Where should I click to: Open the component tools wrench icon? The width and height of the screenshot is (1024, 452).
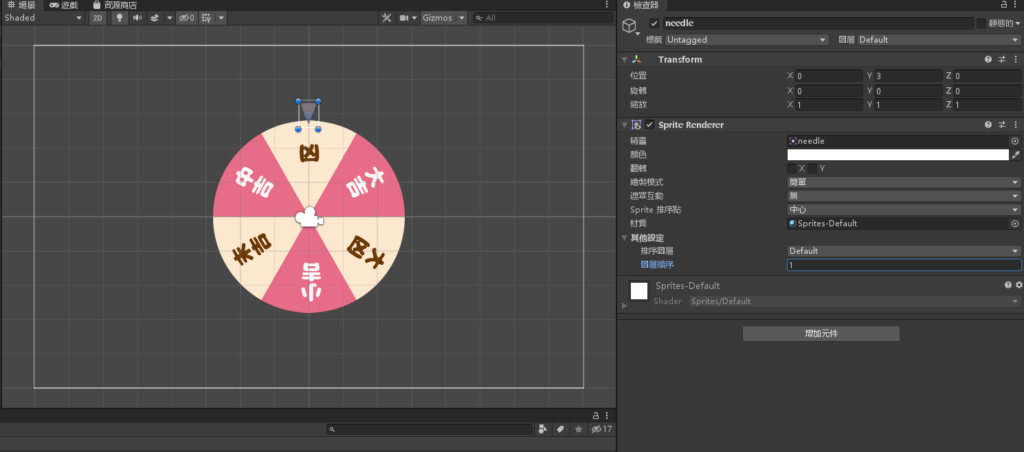click(x=387, y=18)
